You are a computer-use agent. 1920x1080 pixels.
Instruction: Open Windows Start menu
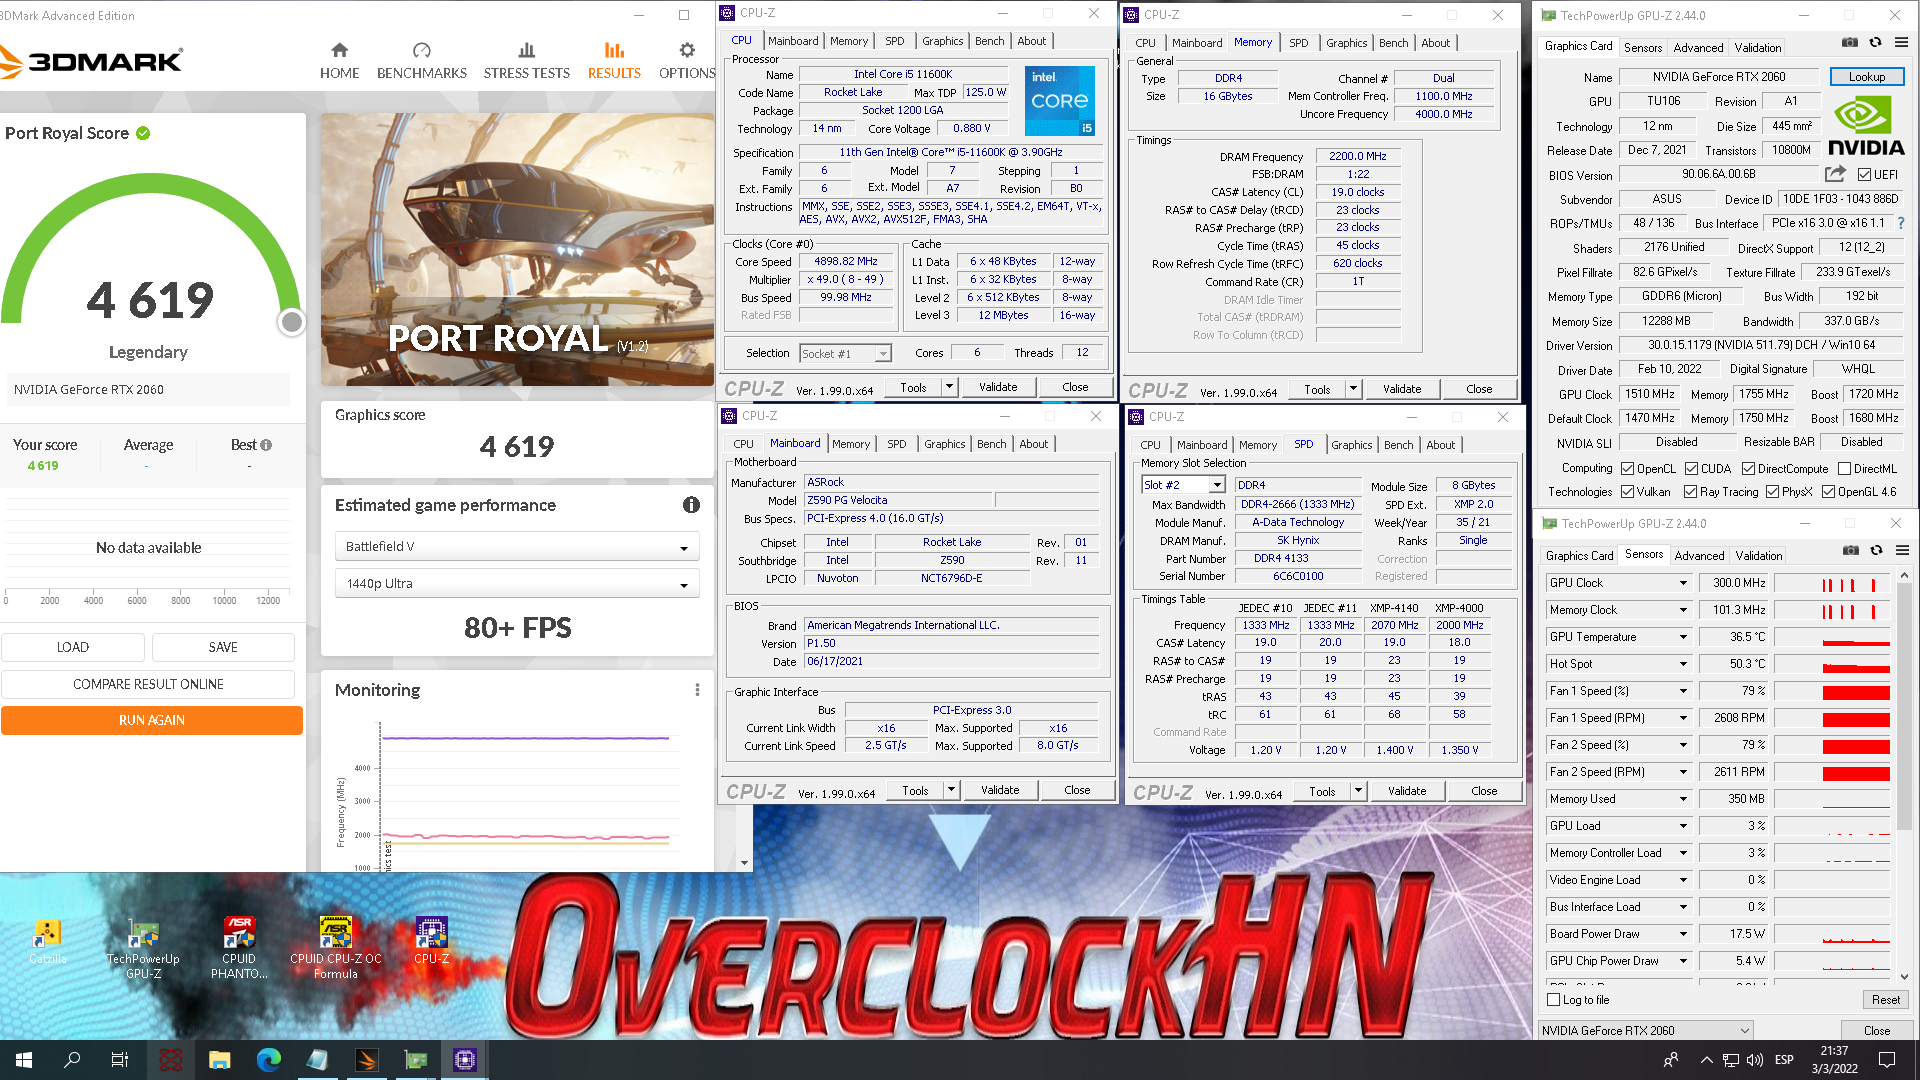24,1060
